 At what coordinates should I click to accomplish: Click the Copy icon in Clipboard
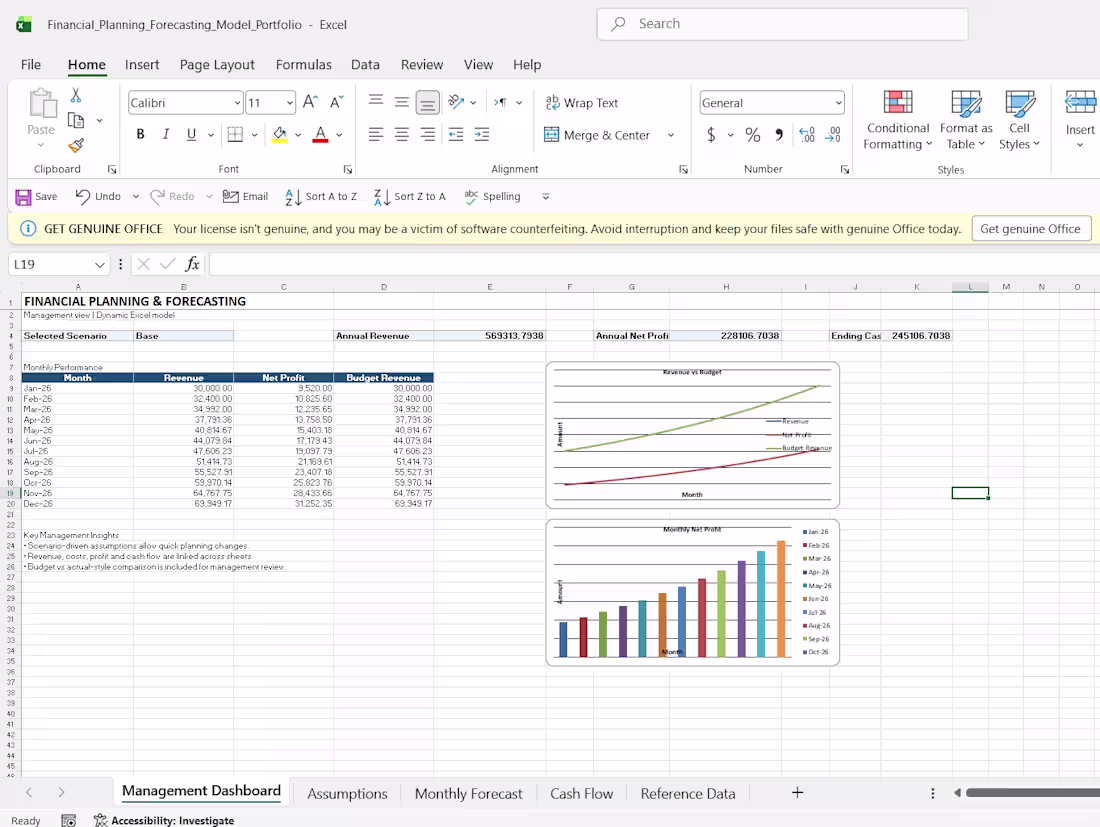76,120
